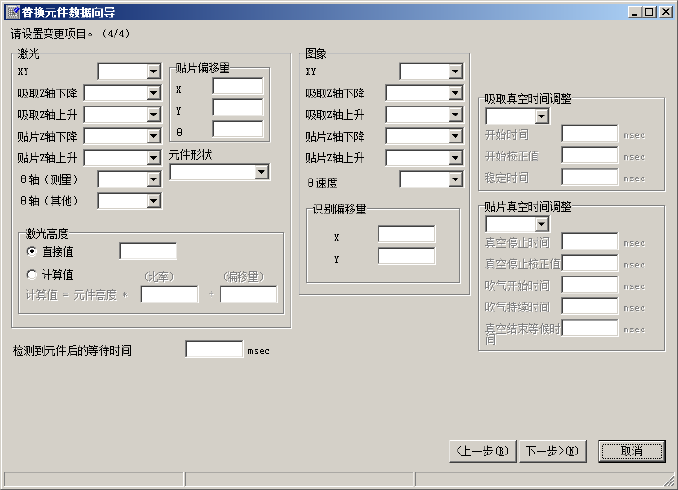Click the 稳定时间 input field
The image size is (678, 490).
[x=590, y=176]
